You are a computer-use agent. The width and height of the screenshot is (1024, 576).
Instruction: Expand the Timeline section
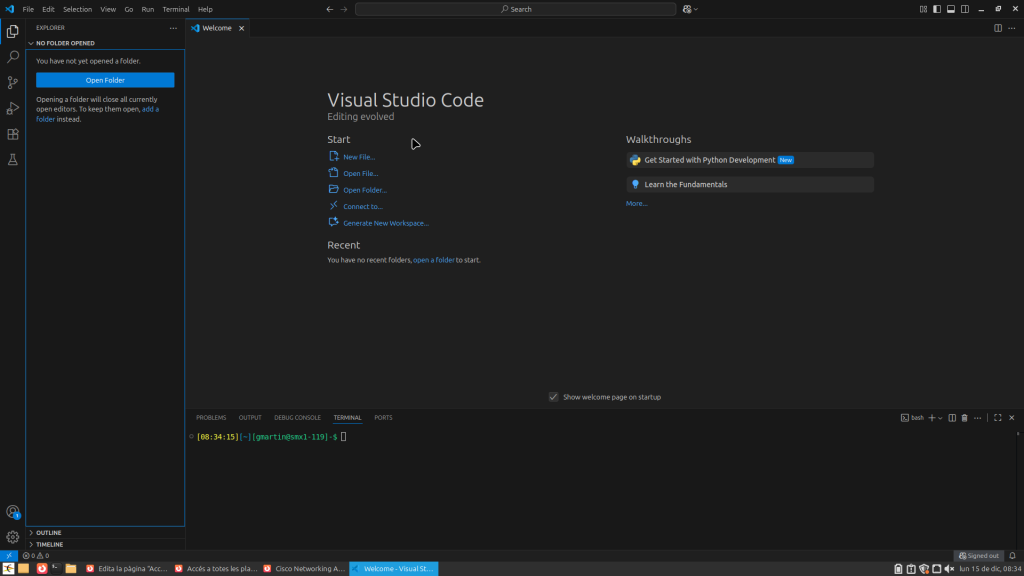(x=49, y=544)
